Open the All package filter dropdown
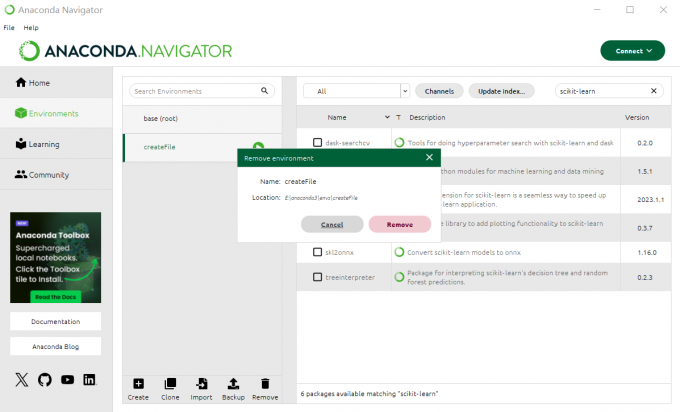The image size is (680, 412). click(x=356, y=91)
